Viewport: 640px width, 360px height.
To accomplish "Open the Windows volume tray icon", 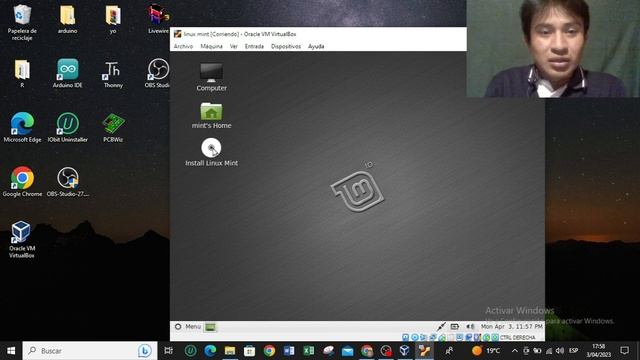I will (560, 351).
